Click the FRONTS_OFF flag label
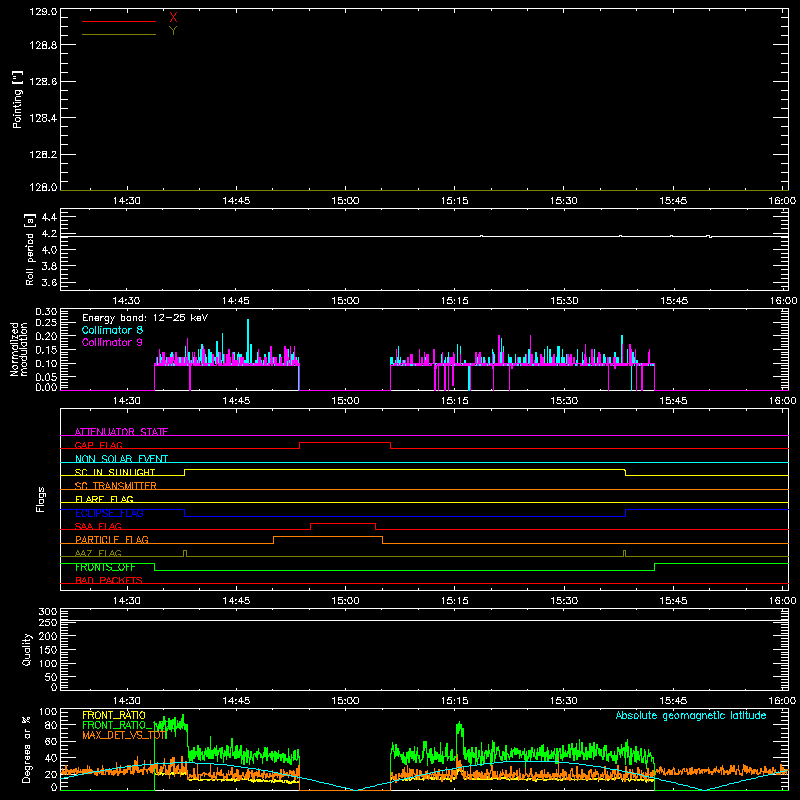The height and width of the screenshot is (800, 800). coord(105,567)
